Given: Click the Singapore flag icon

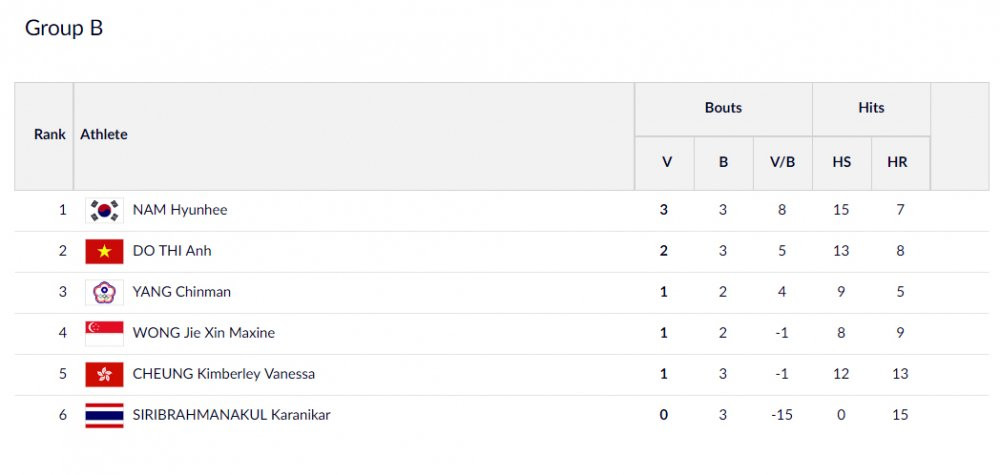Looking at the screenshot, I should tap(104, 333).
